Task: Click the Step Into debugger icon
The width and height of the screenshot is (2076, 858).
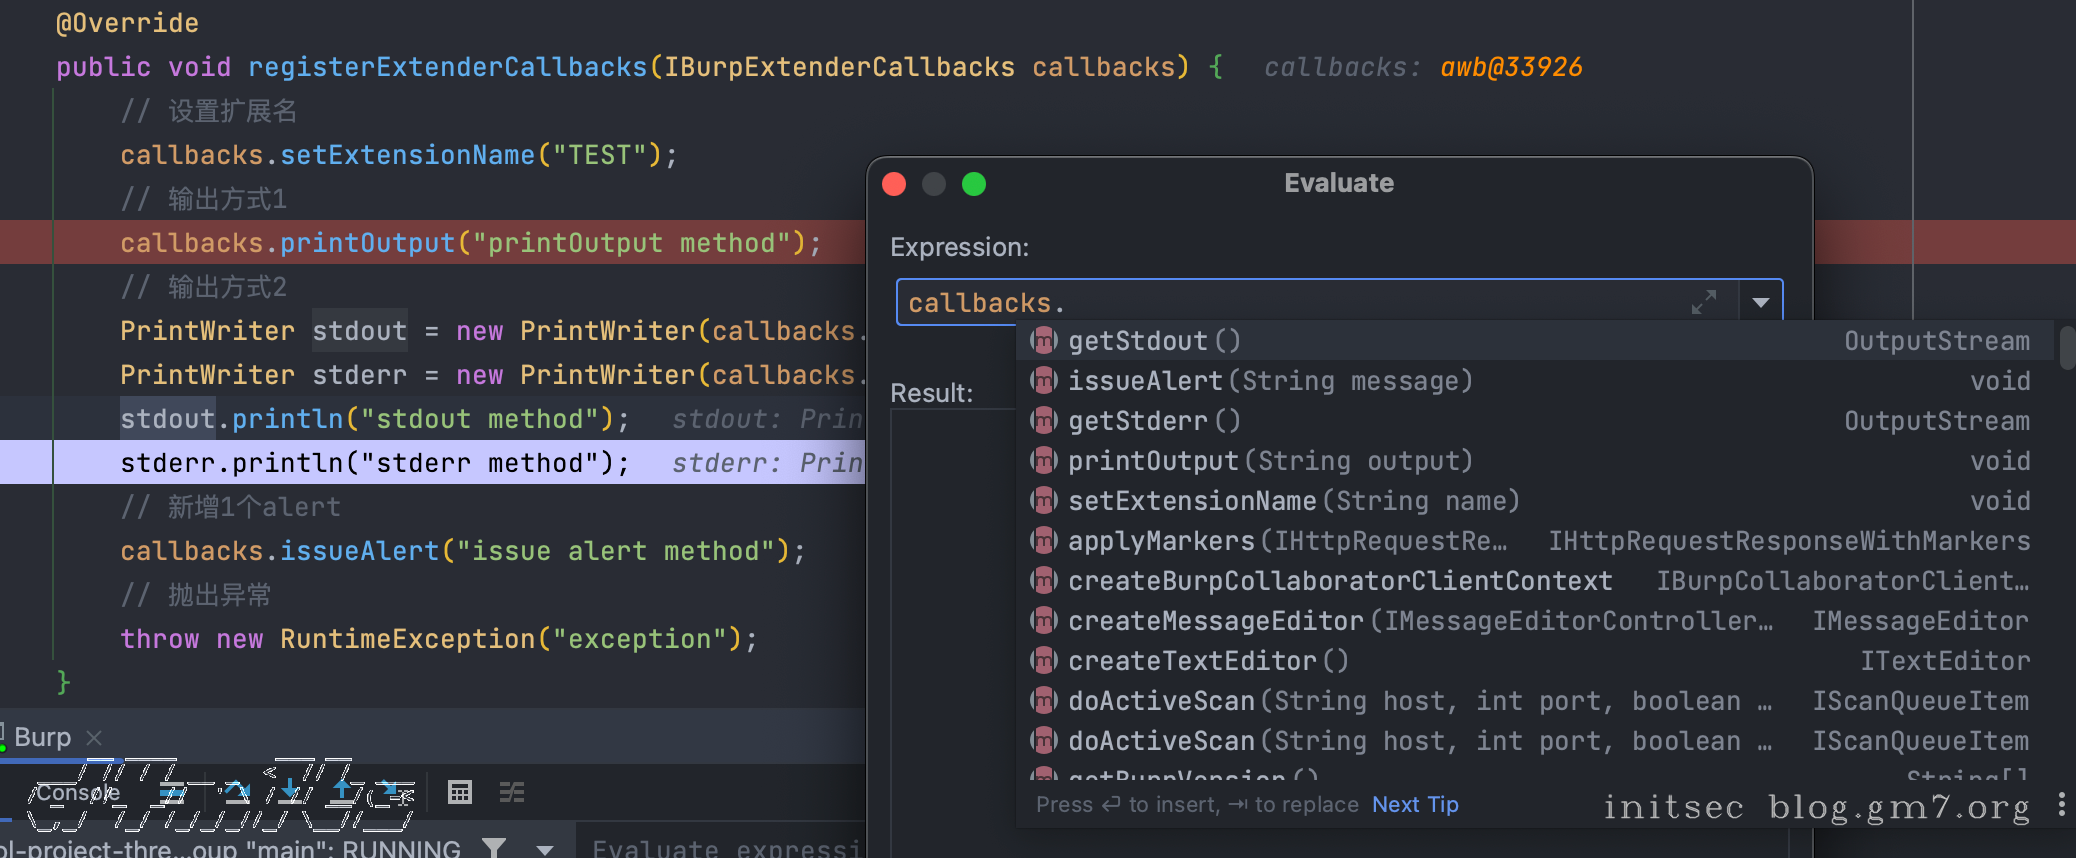Action: click(x=290, y=793)
